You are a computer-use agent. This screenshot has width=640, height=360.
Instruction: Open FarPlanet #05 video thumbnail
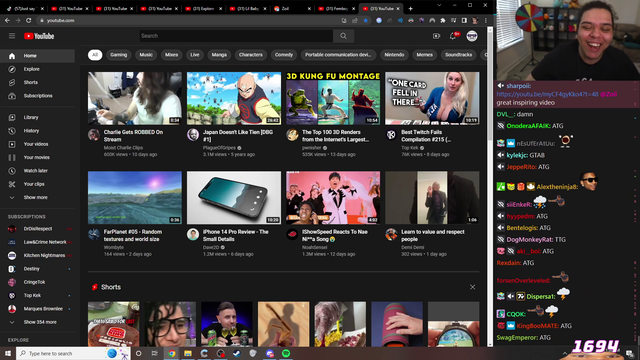(135, 198)
